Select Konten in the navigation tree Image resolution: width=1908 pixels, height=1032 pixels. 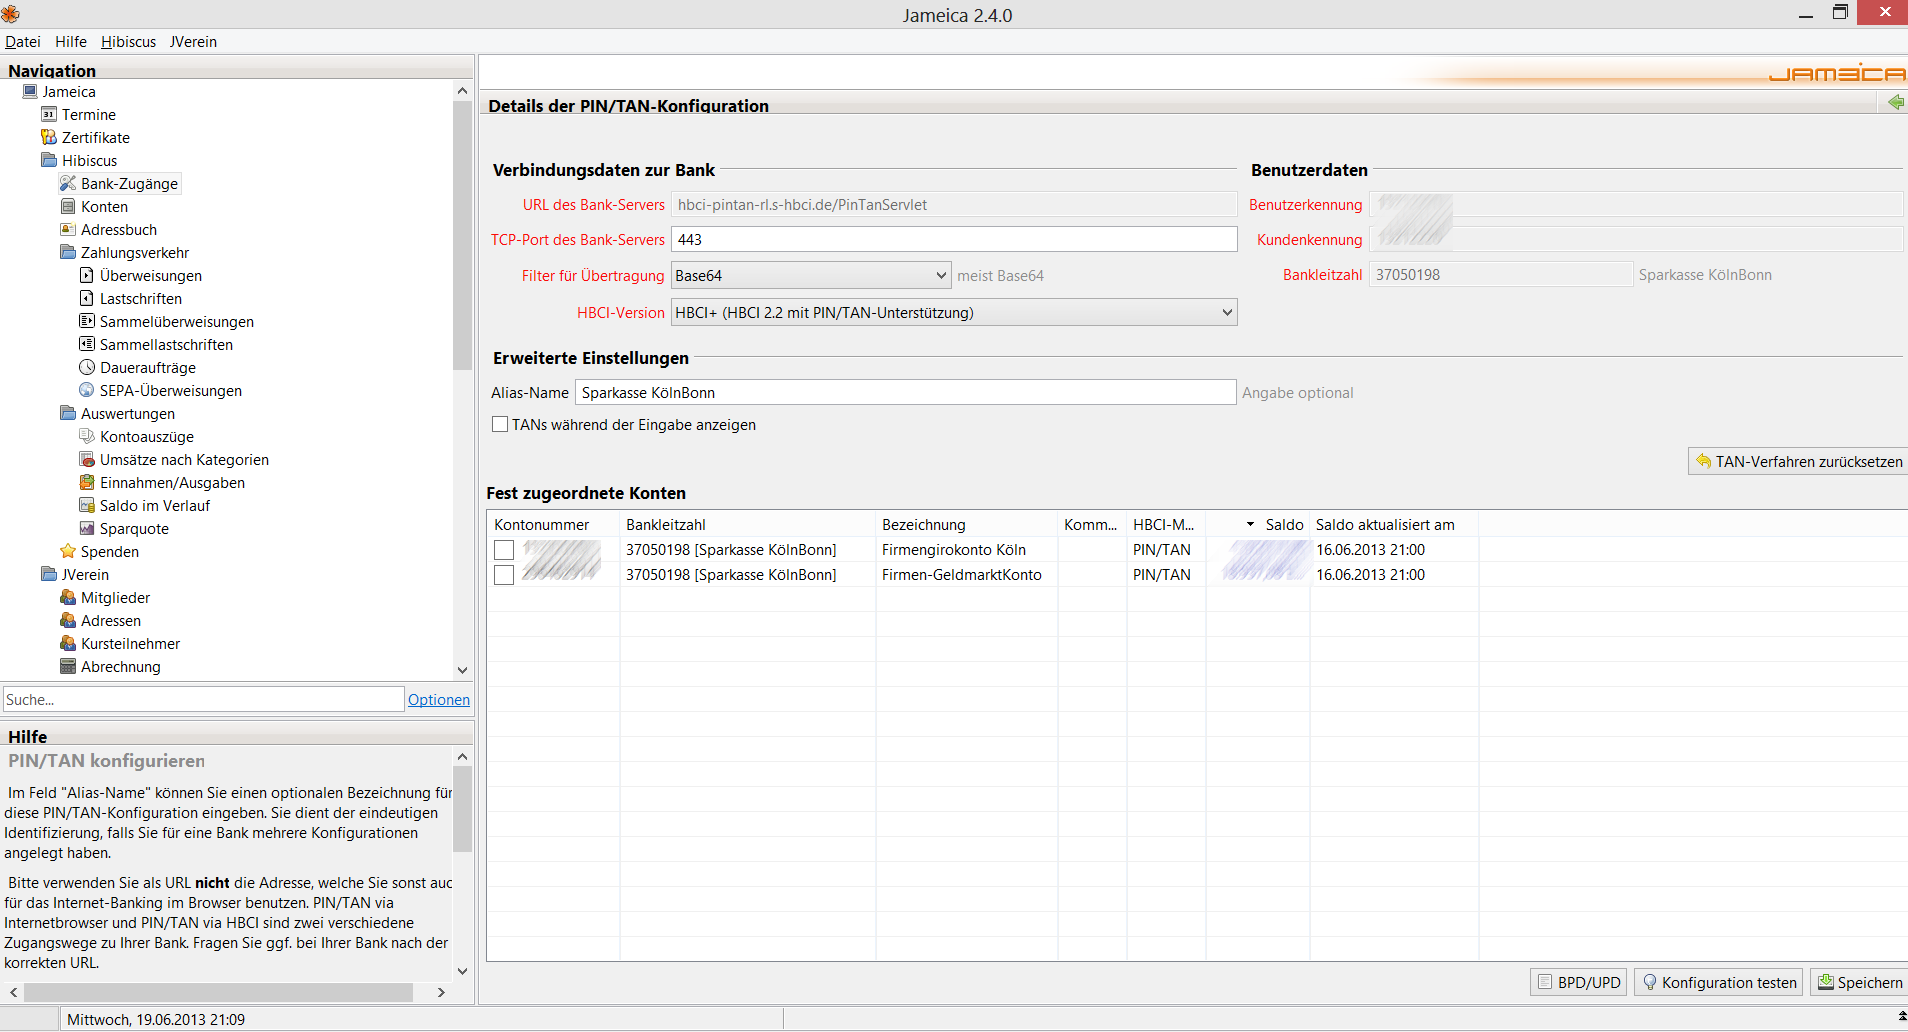click(x=104, y=206)
